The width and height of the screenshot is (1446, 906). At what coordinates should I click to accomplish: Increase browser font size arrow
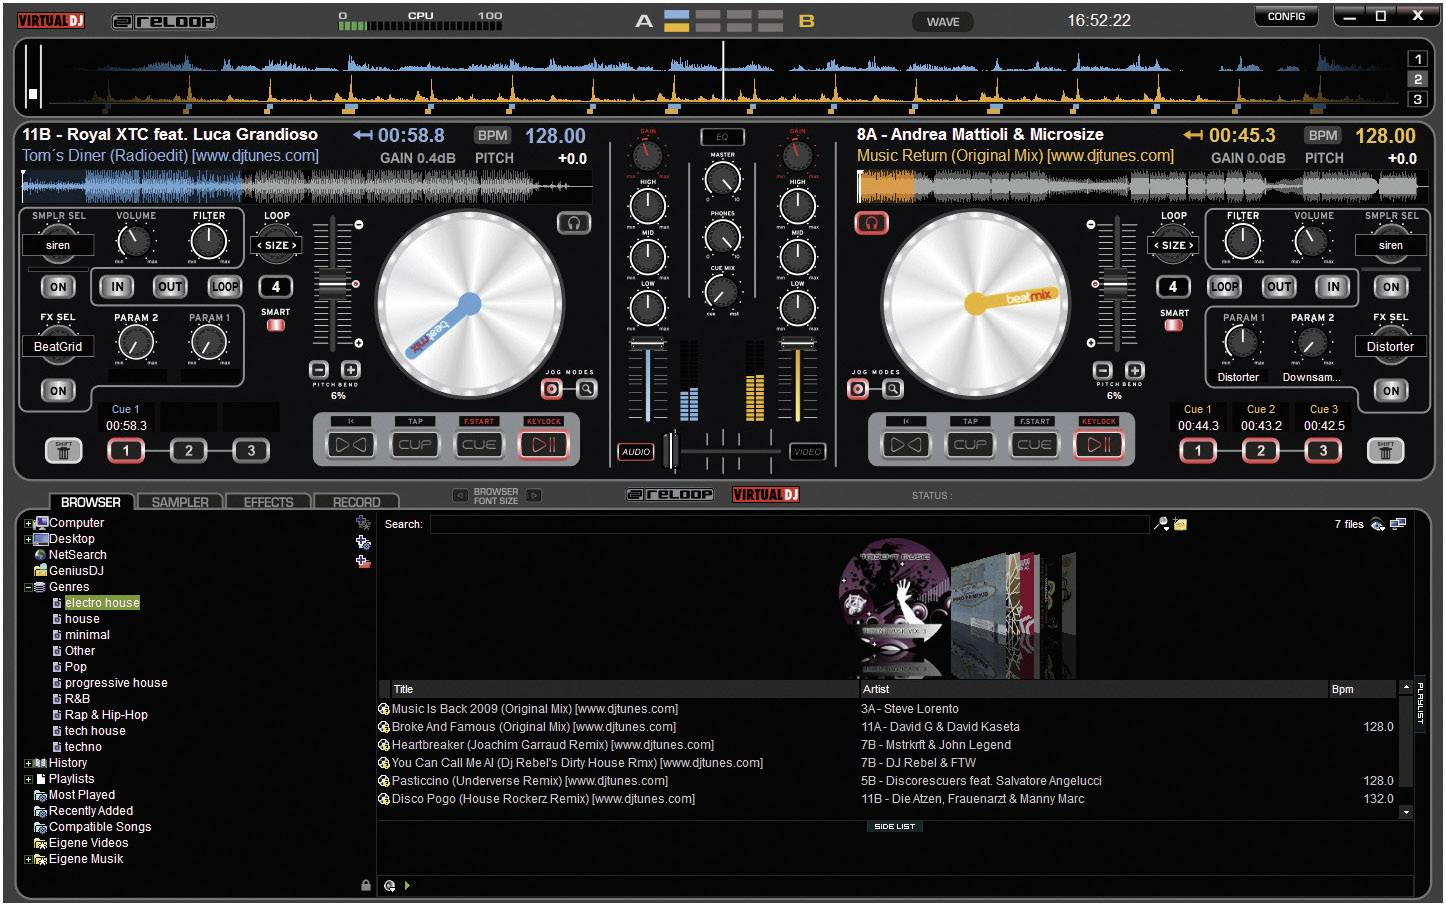pos(534,495)
